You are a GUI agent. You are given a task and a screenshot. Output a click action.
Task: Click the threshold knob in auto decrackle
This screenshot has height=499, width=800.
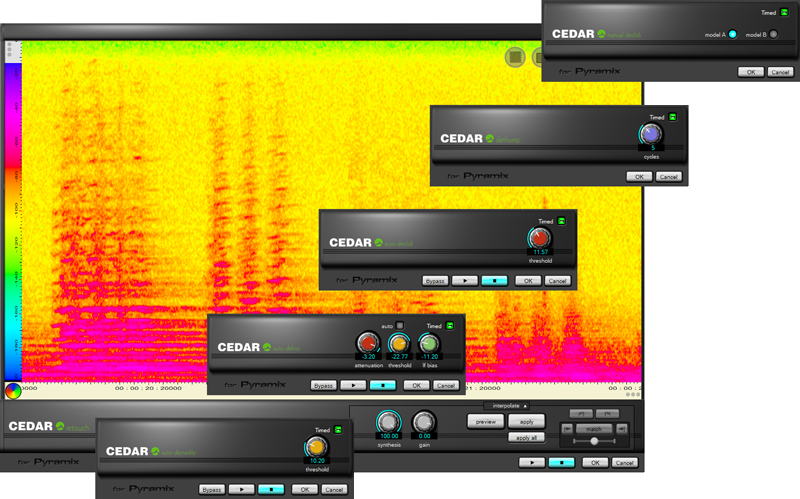(316, 447)
